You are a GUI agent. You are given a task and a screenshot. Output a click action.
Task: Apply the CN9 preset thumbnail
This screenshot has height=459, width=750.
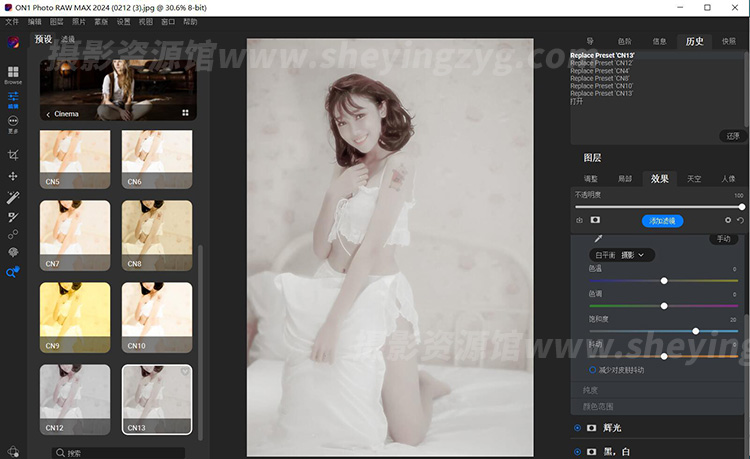[75, 317]
